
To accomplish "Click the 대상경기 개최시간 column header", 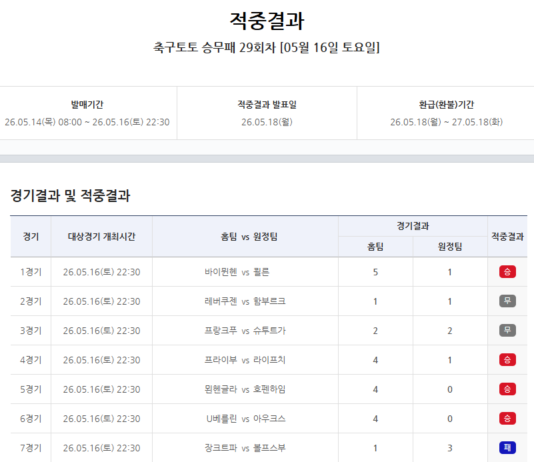I will click(x=101, y=236).
